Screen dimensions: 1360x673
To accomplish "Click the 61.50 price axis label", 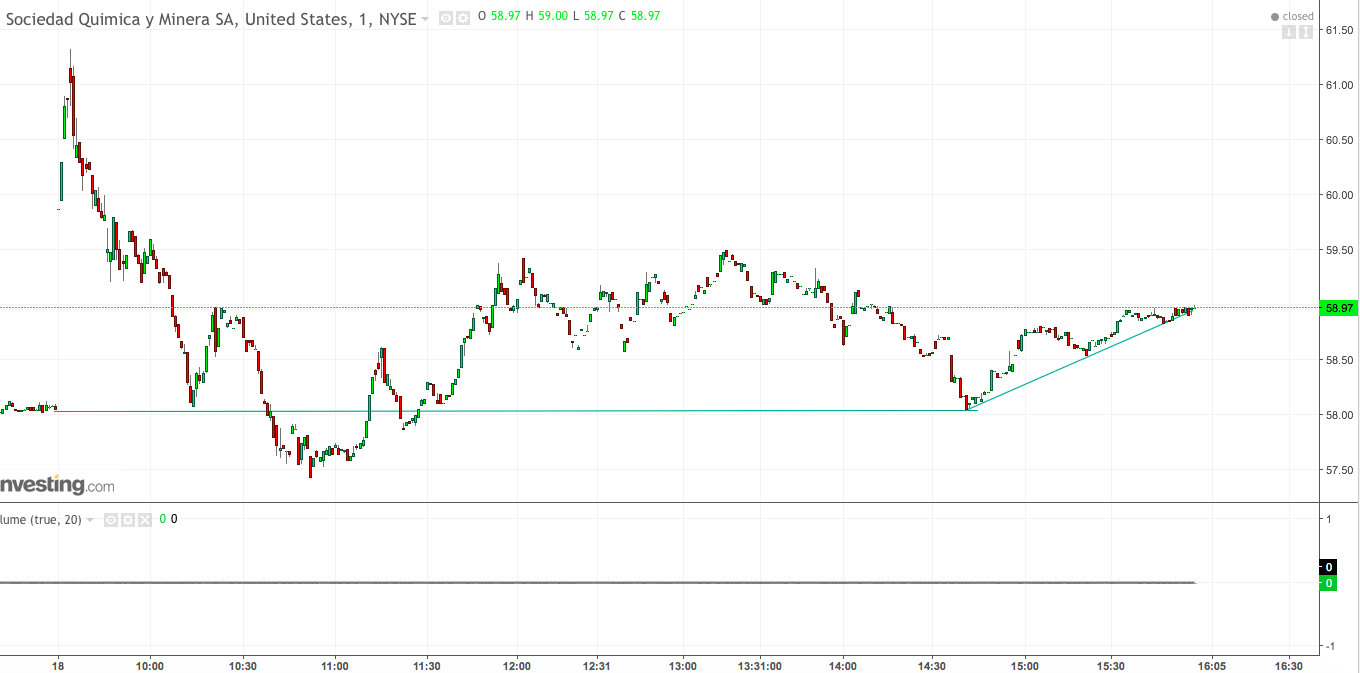I will tap(1339, 30).
